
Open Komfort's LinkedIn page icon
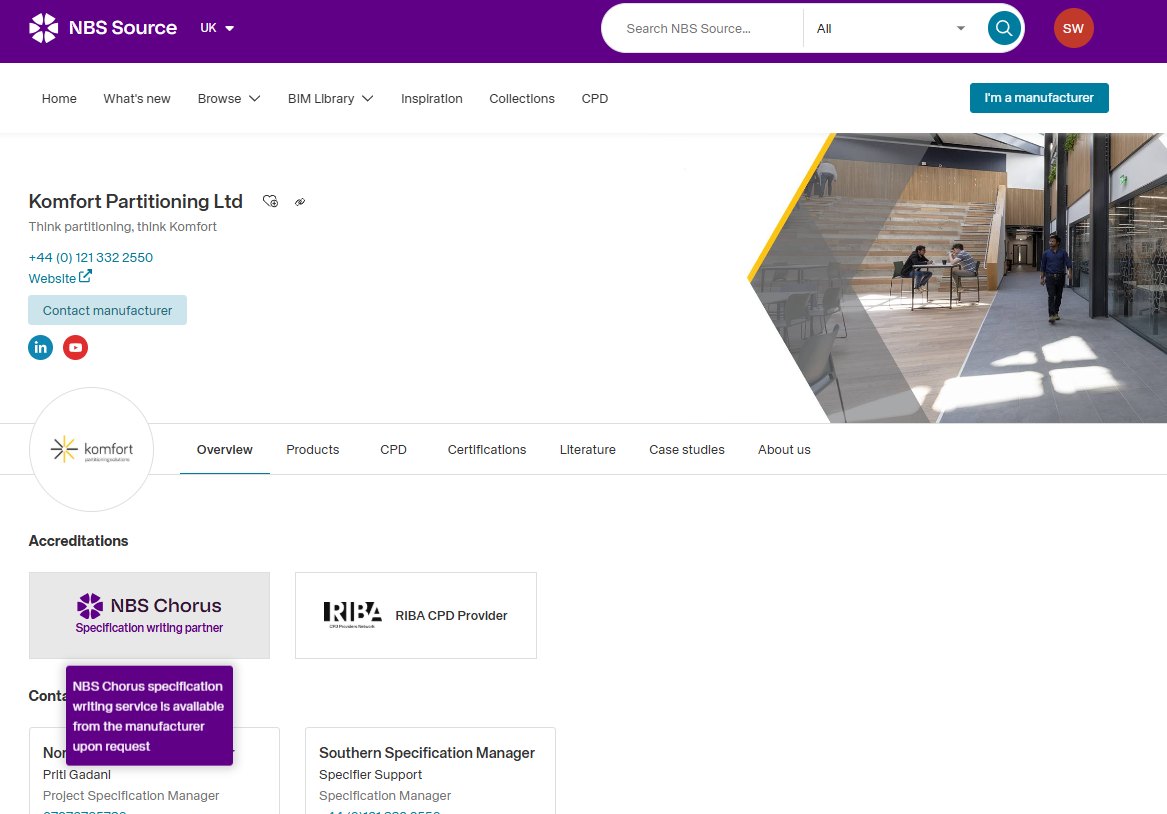(x=41, y=347)
